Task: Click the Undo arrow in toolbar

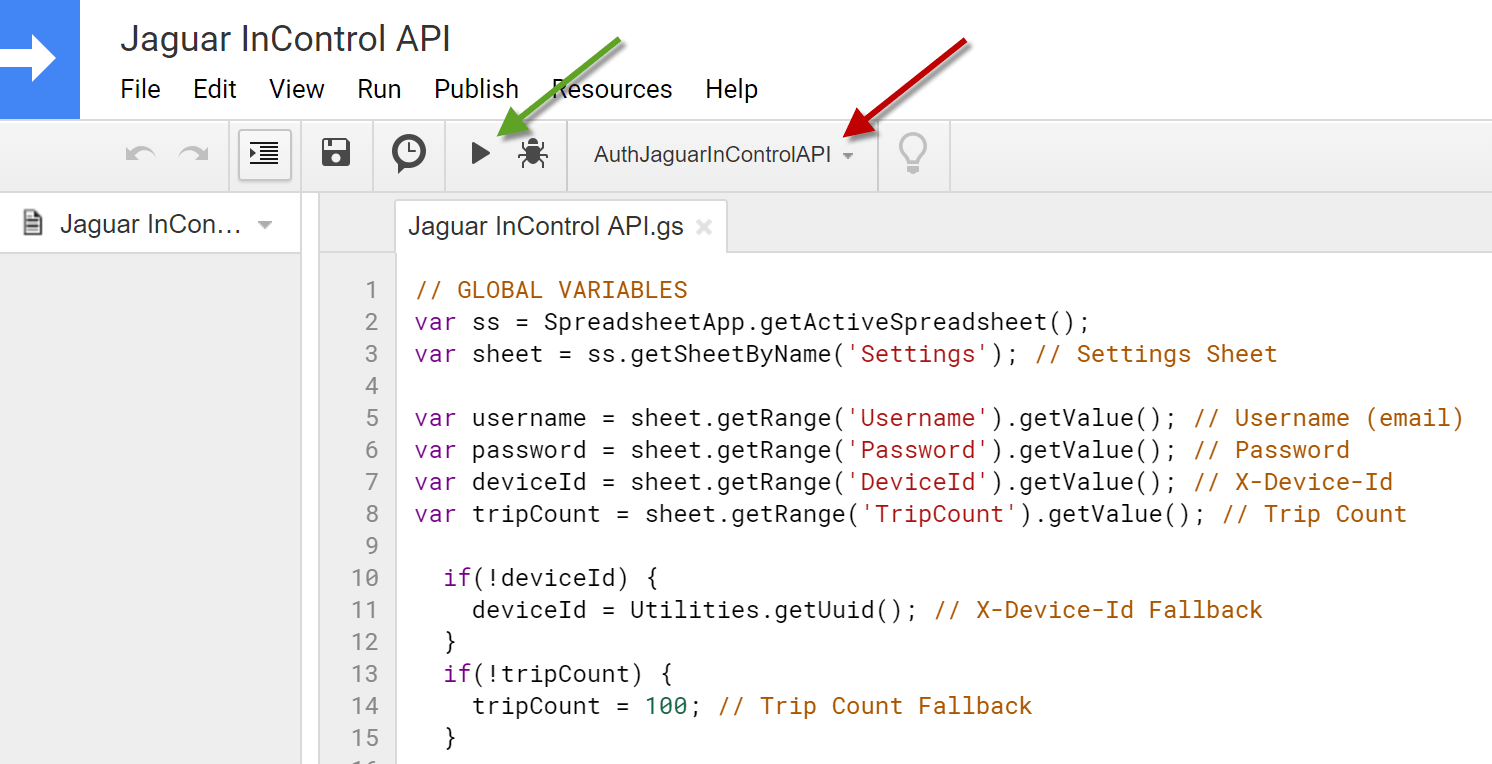Action: (141, 154)
